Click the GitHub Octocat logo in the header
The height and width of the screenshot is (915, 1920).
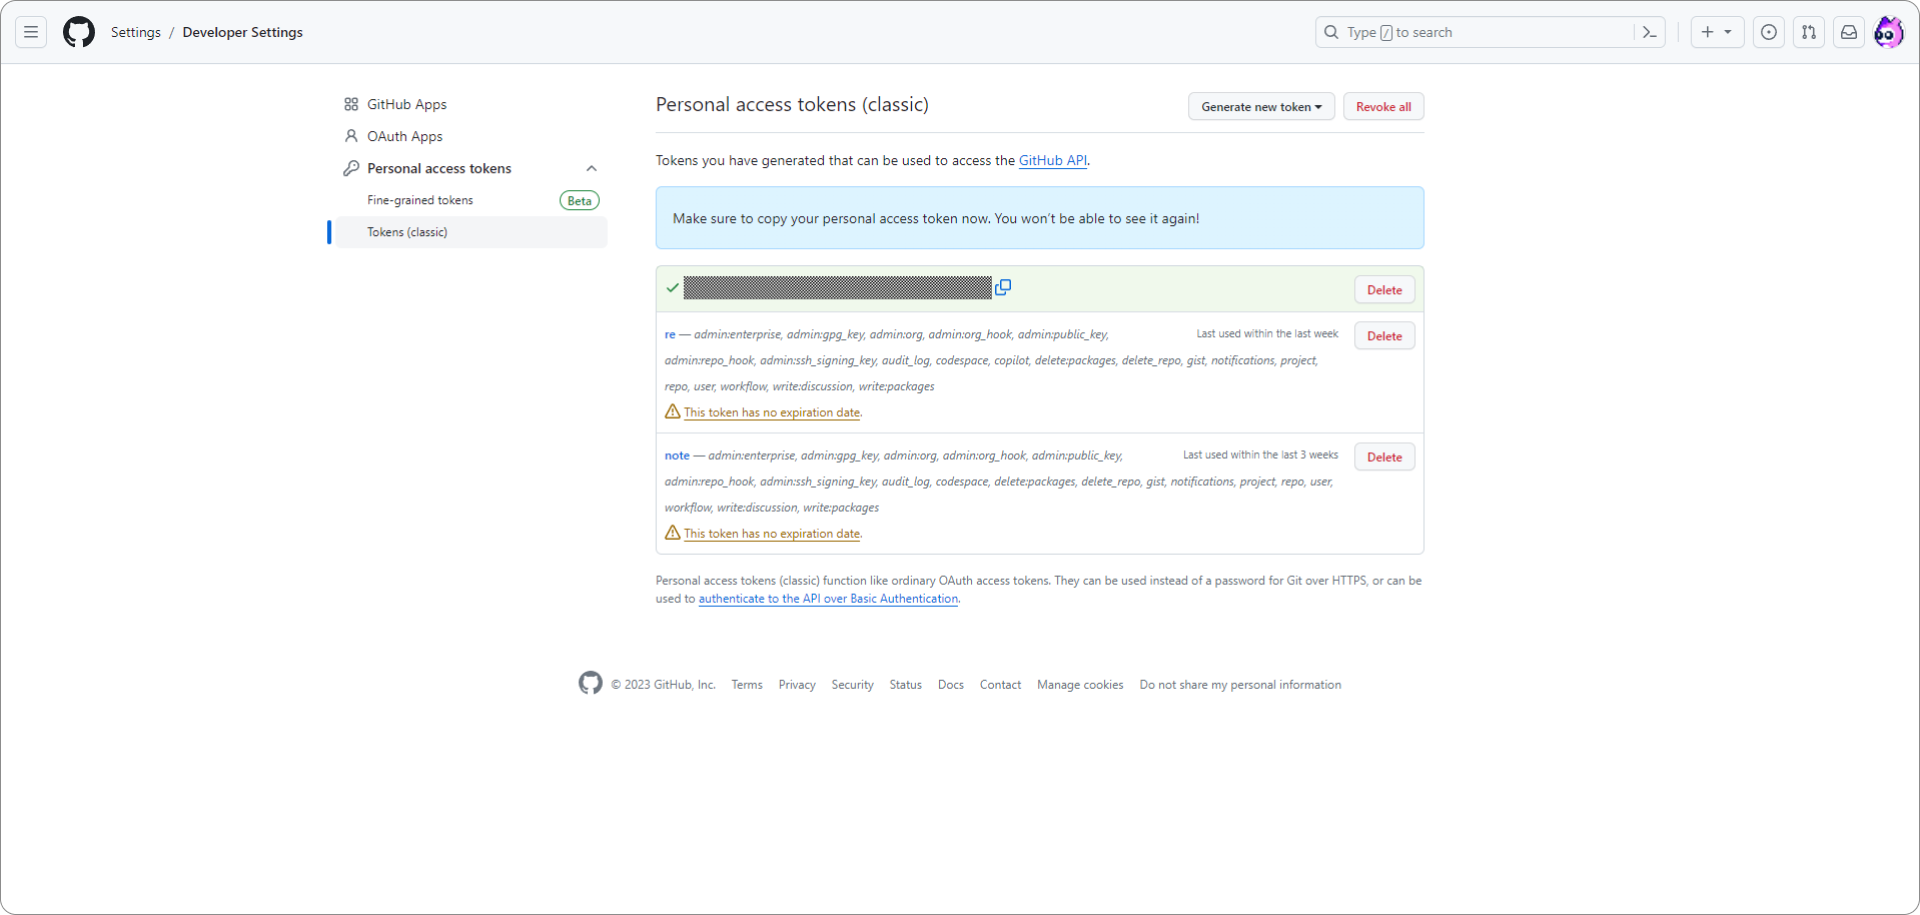79,32
